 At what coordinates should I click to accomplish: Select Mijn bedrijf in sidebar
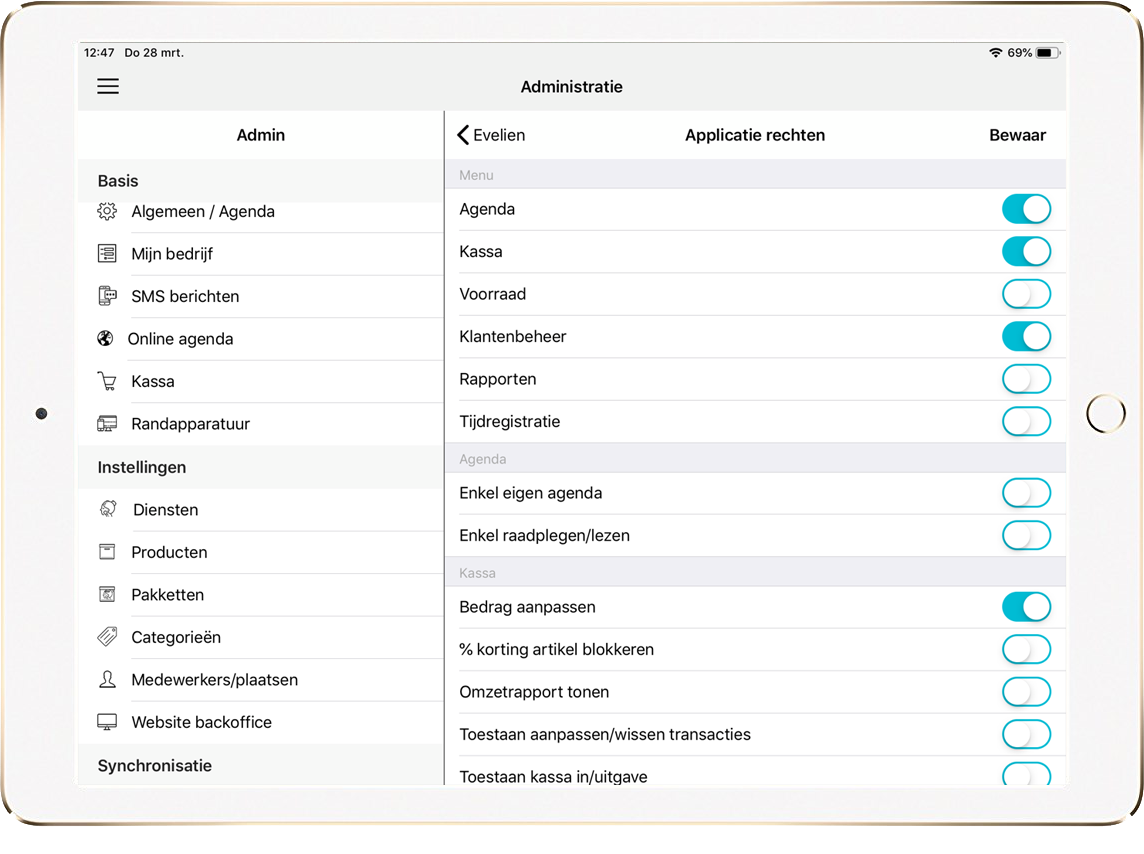[260, 254]
